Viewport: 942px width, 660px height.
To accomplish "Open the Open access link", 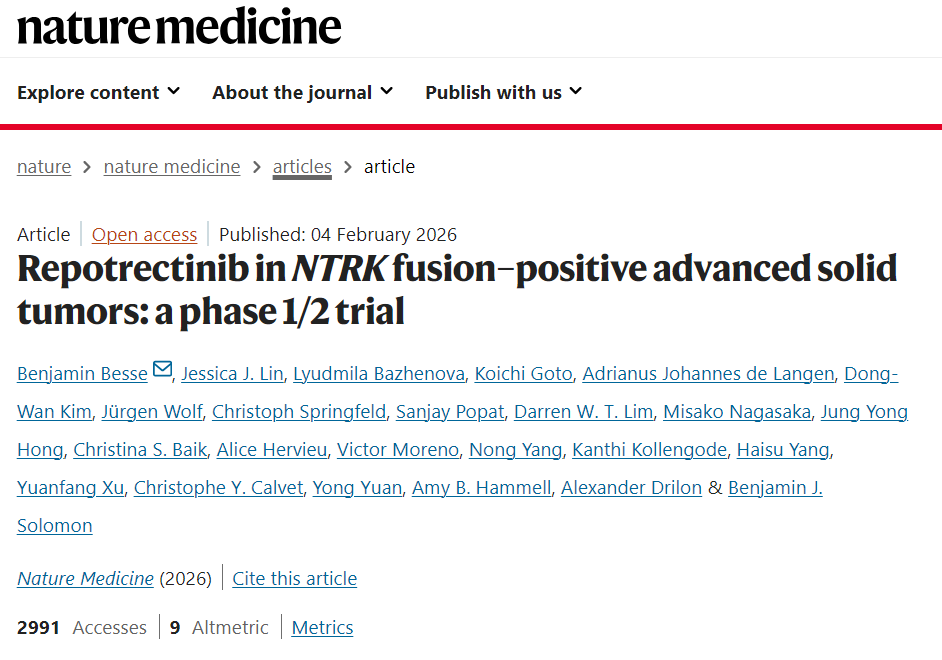I will (144, 235).
